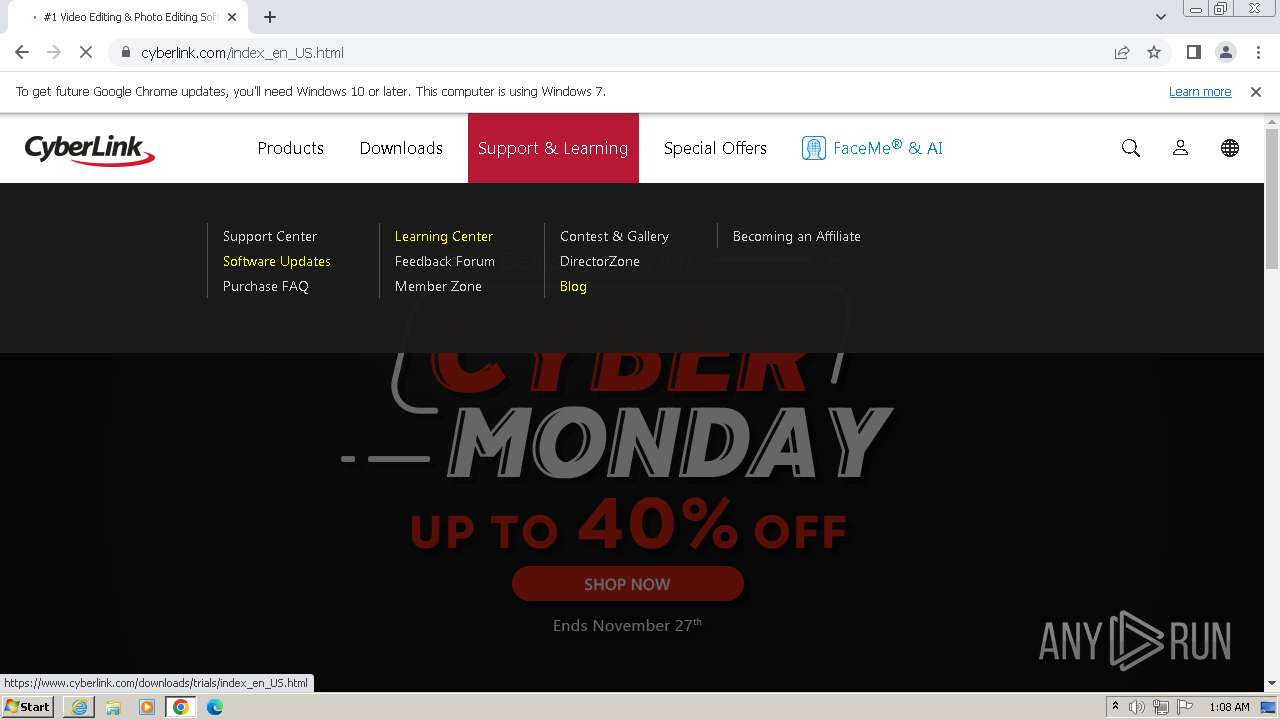The image size is (1280, 720).
Task: Click the volume speaker tray icon
Action: point(1137,707)
